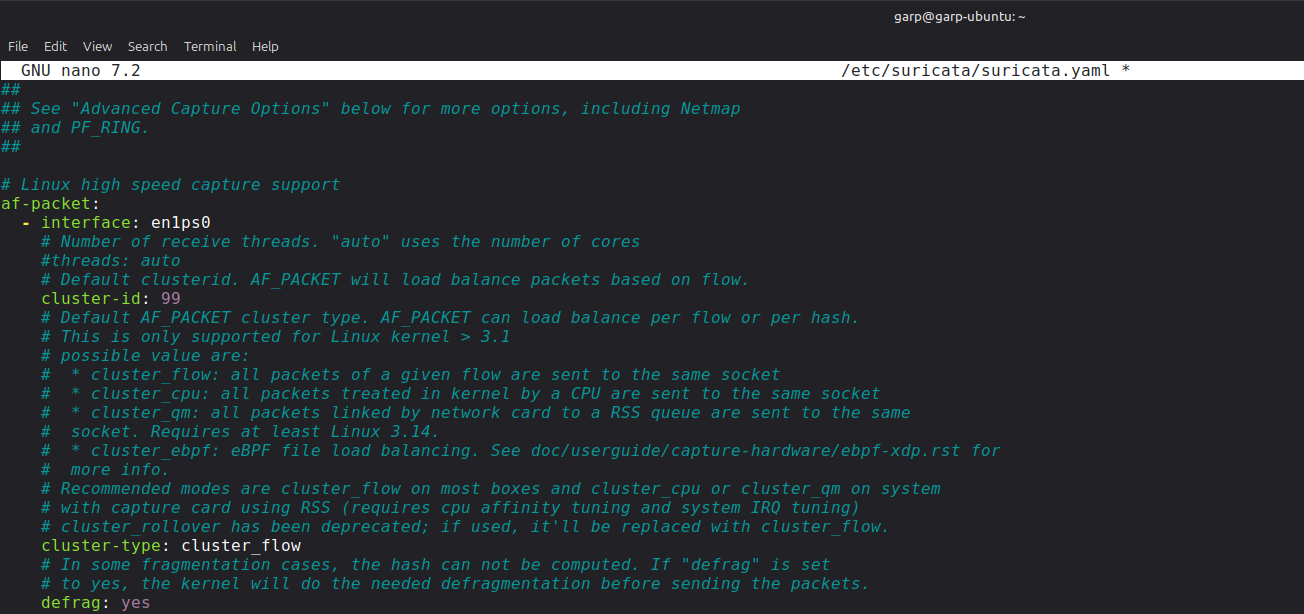
Task: Place cursor on the af-packet key
Action: 45,204
